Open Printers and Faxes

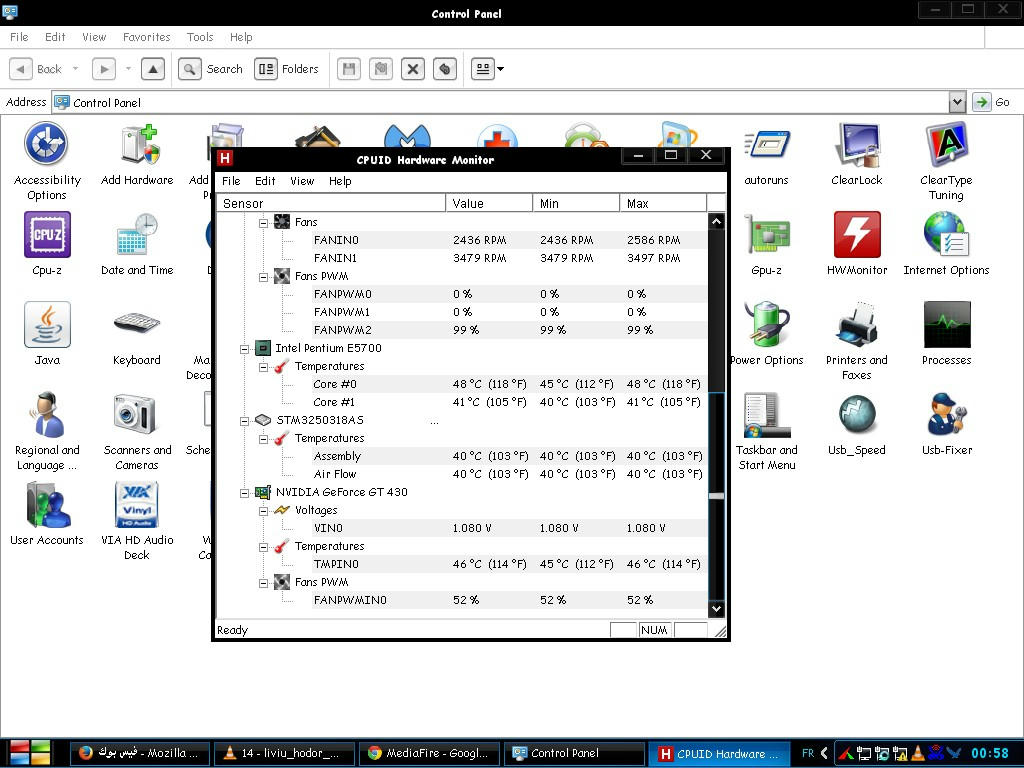coord(857,341)
